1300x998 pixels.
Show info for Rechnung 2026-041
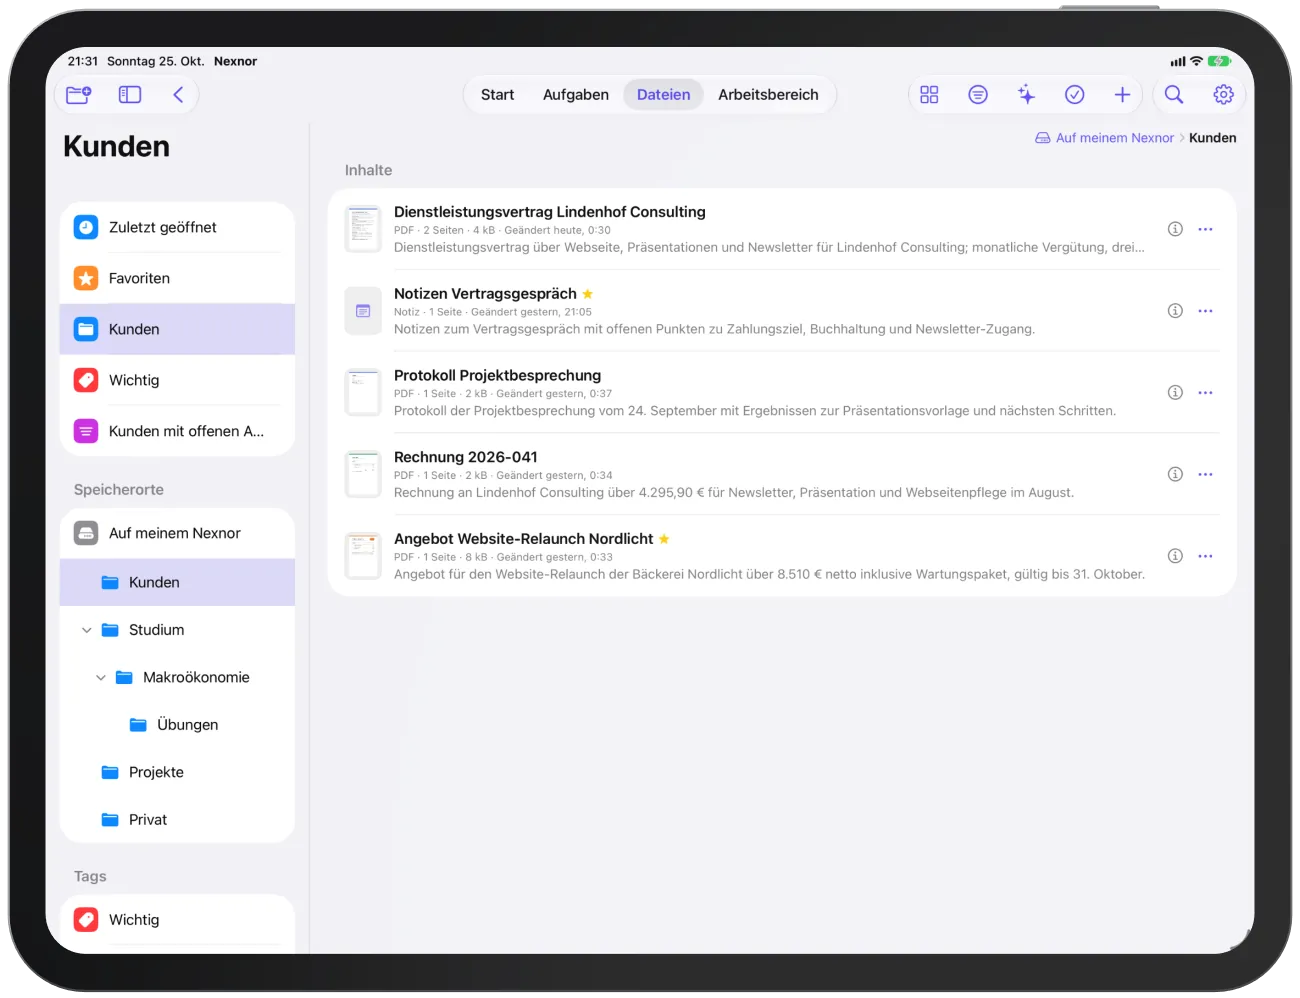[1176, 474]
